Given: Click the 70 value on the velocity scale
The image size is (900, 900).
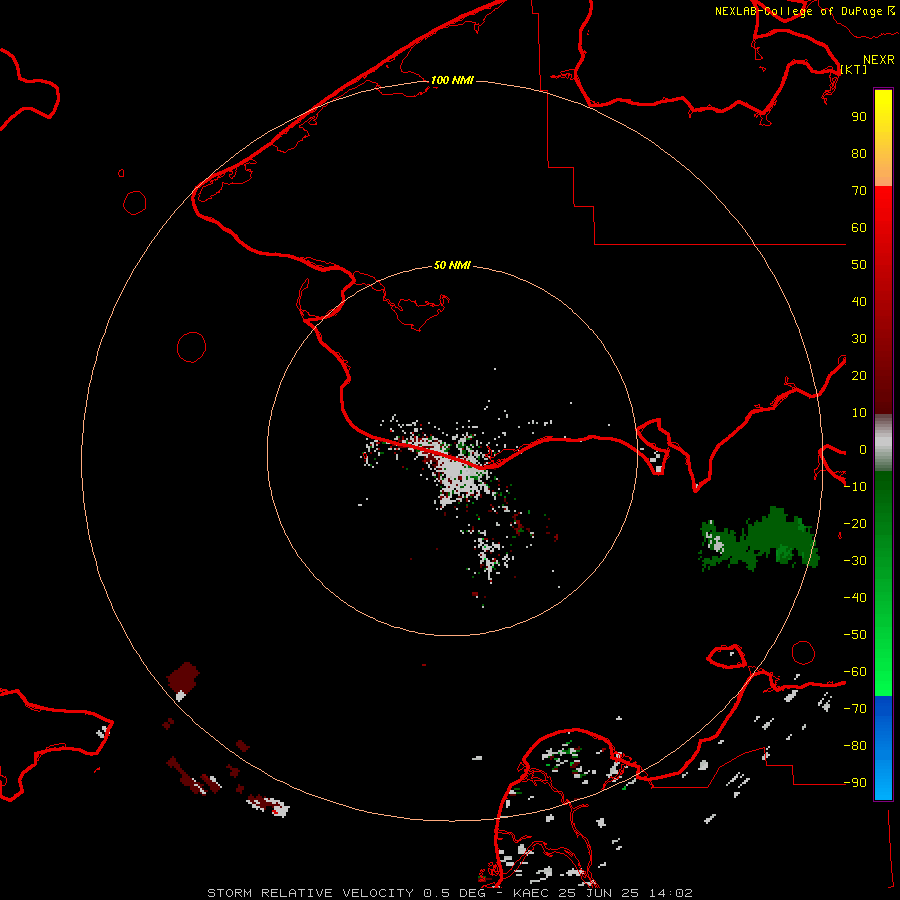Looking at the screenshot, I should point(859,191).
